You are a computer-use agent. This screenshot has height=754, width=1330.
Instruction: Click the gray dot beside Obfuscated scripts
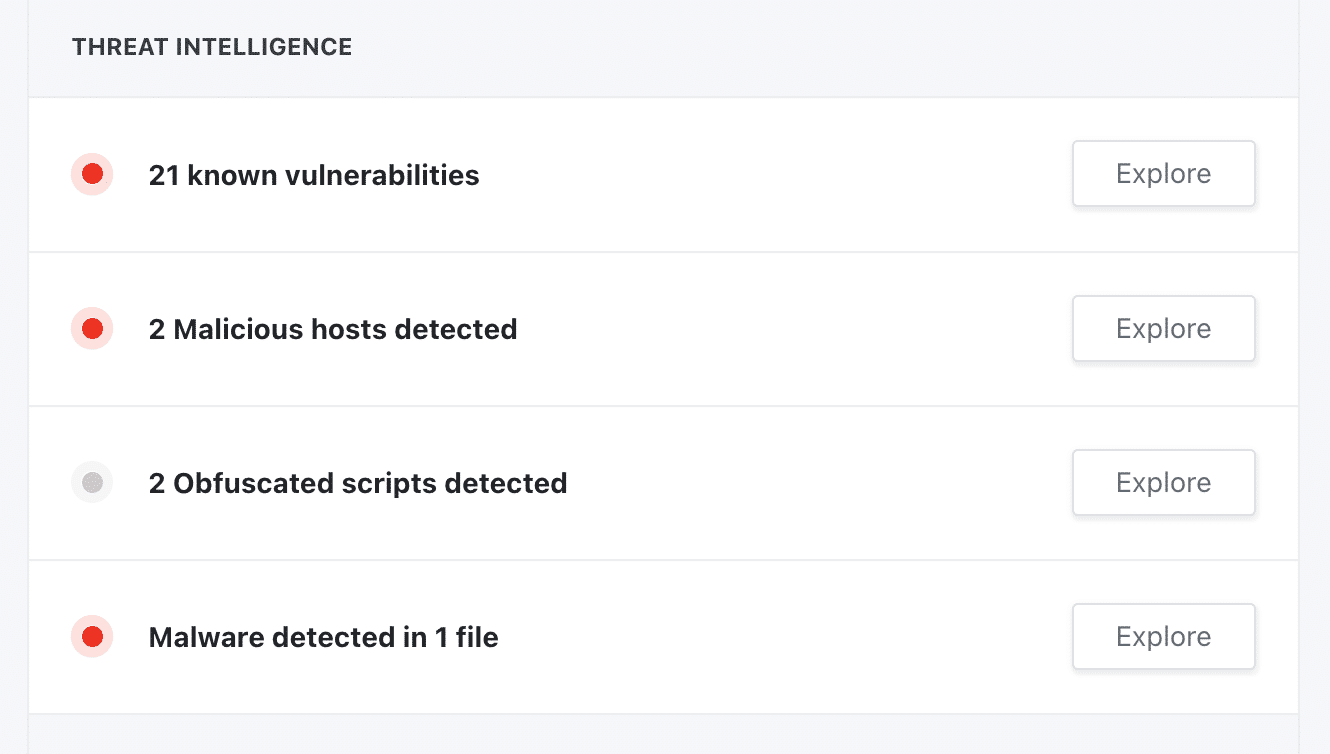[92, 483]
